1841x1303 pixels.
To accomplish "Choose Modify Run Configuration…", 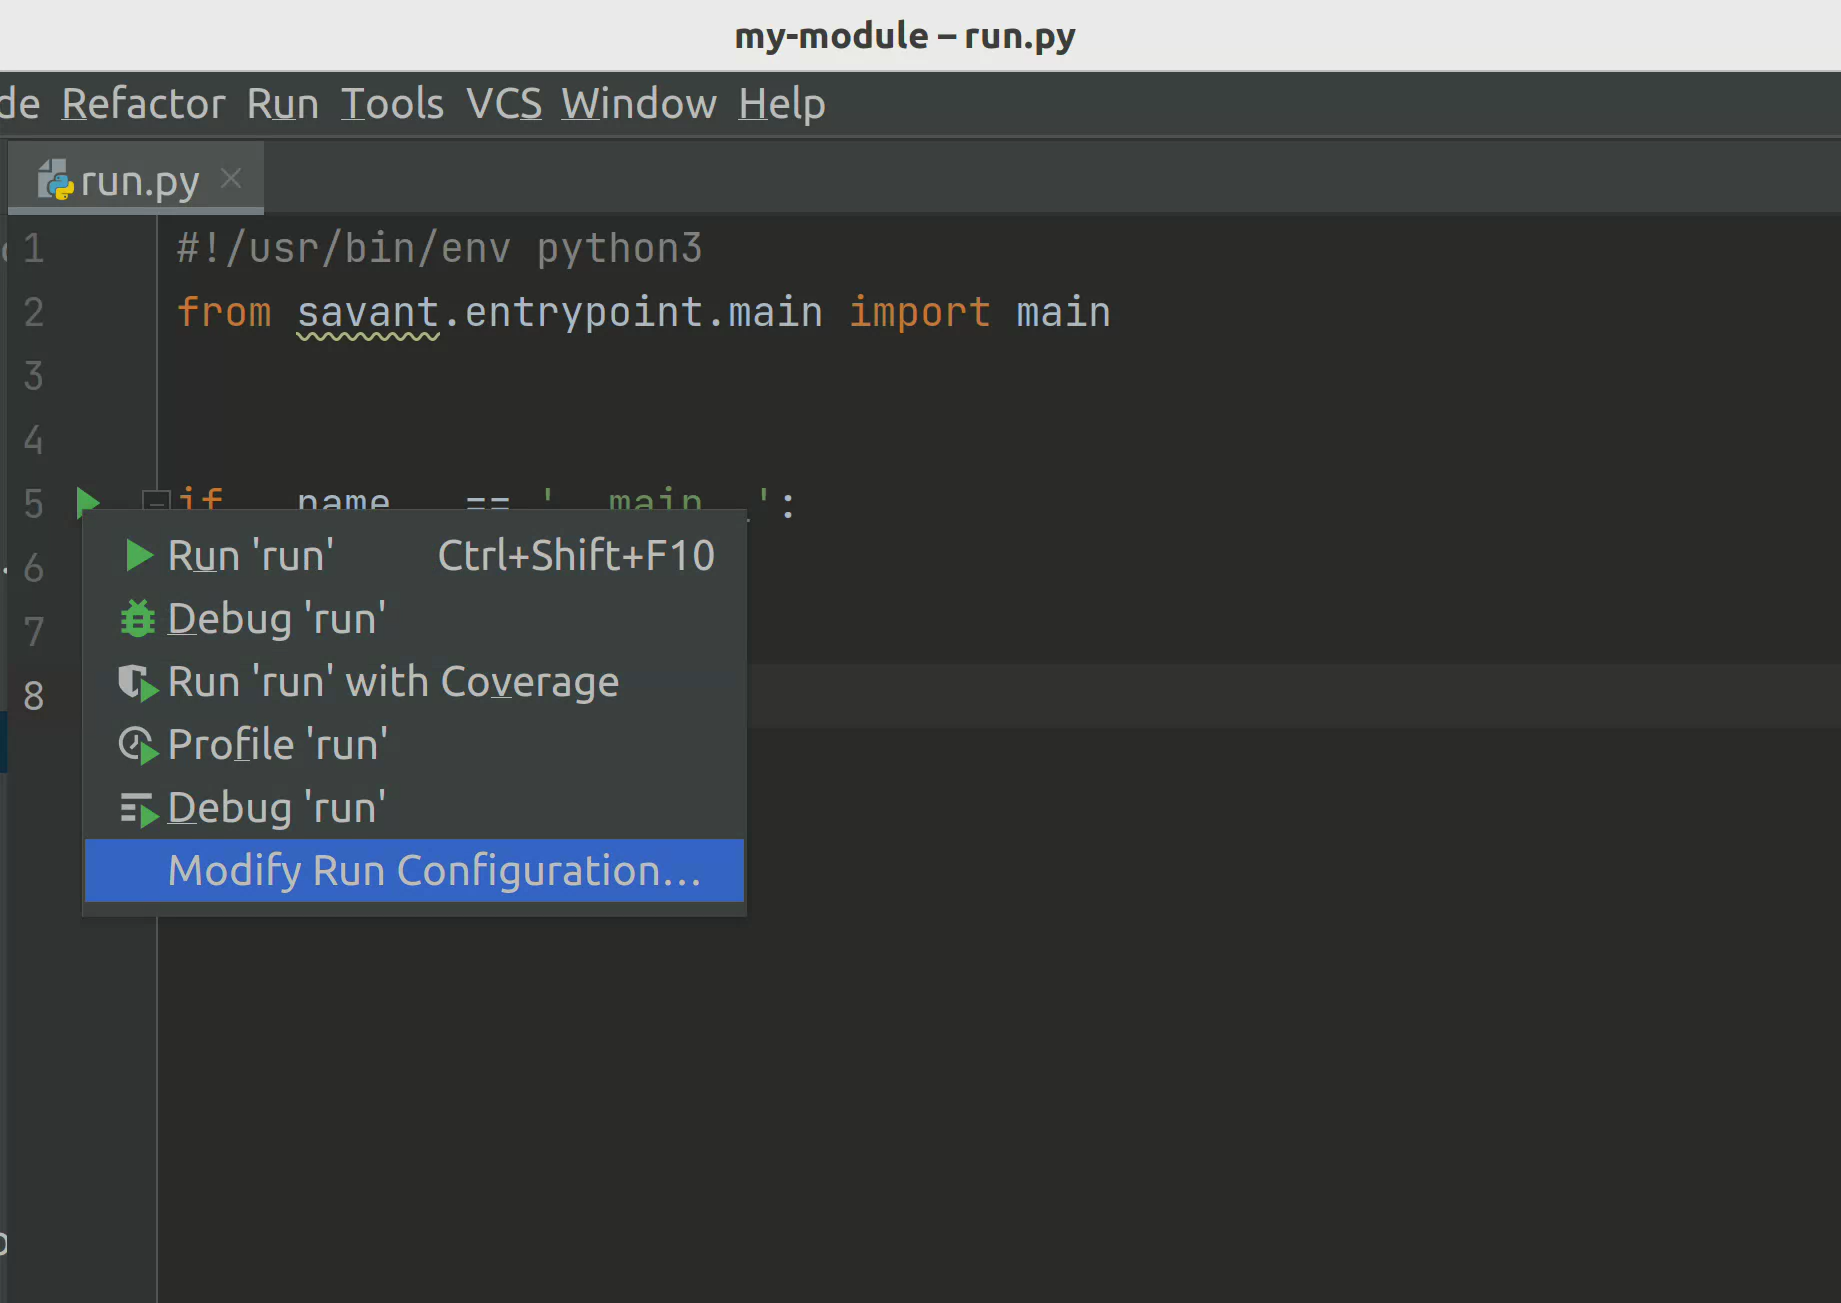I will coord(414,871).
